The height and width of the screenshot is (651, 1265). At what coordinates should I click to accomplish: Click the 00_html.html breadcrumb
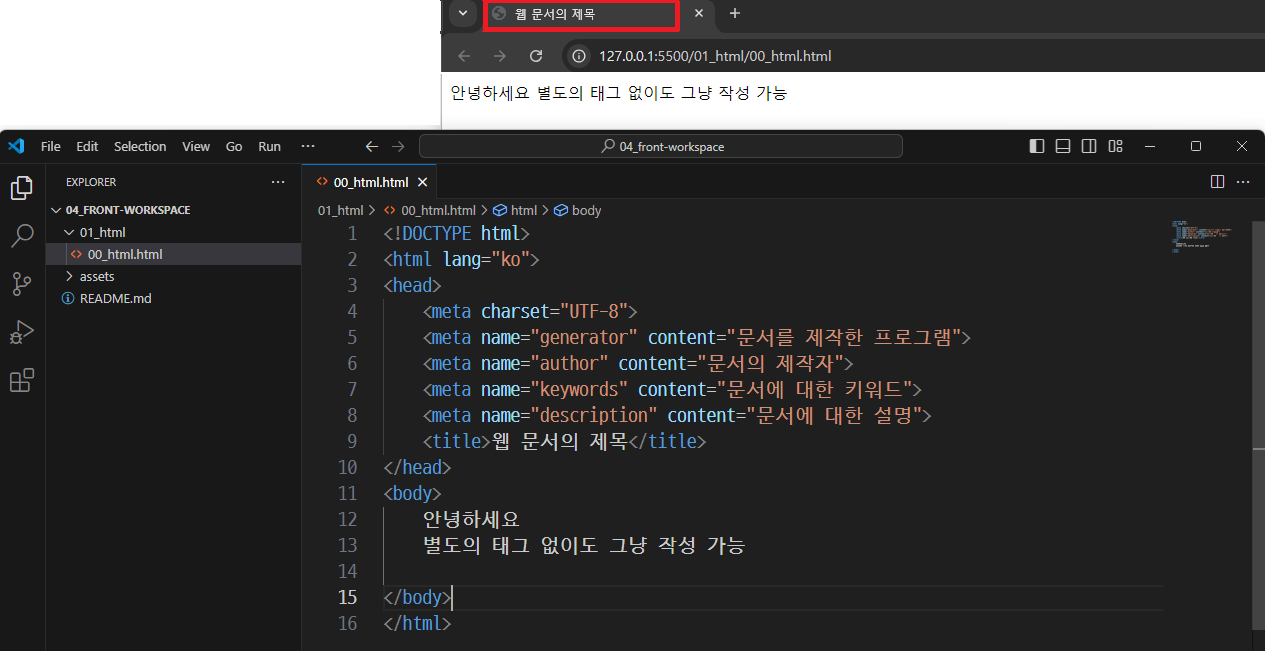[x=430, y=211]
